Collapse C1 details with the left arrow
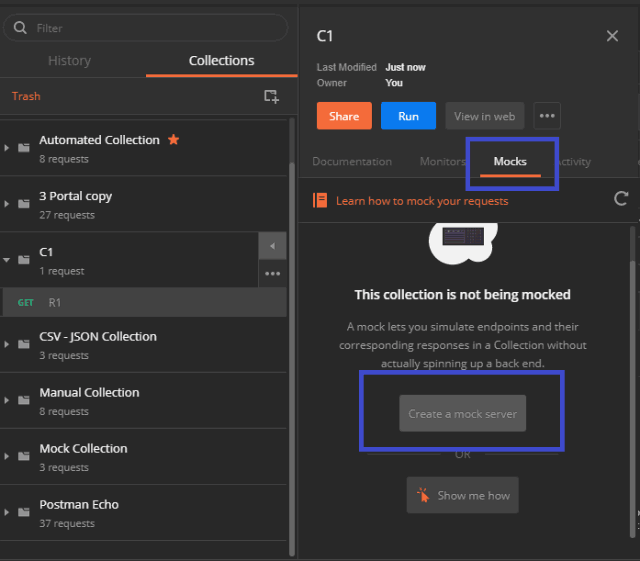The height and width of the screenshot is (561, 640). [272, 246]
